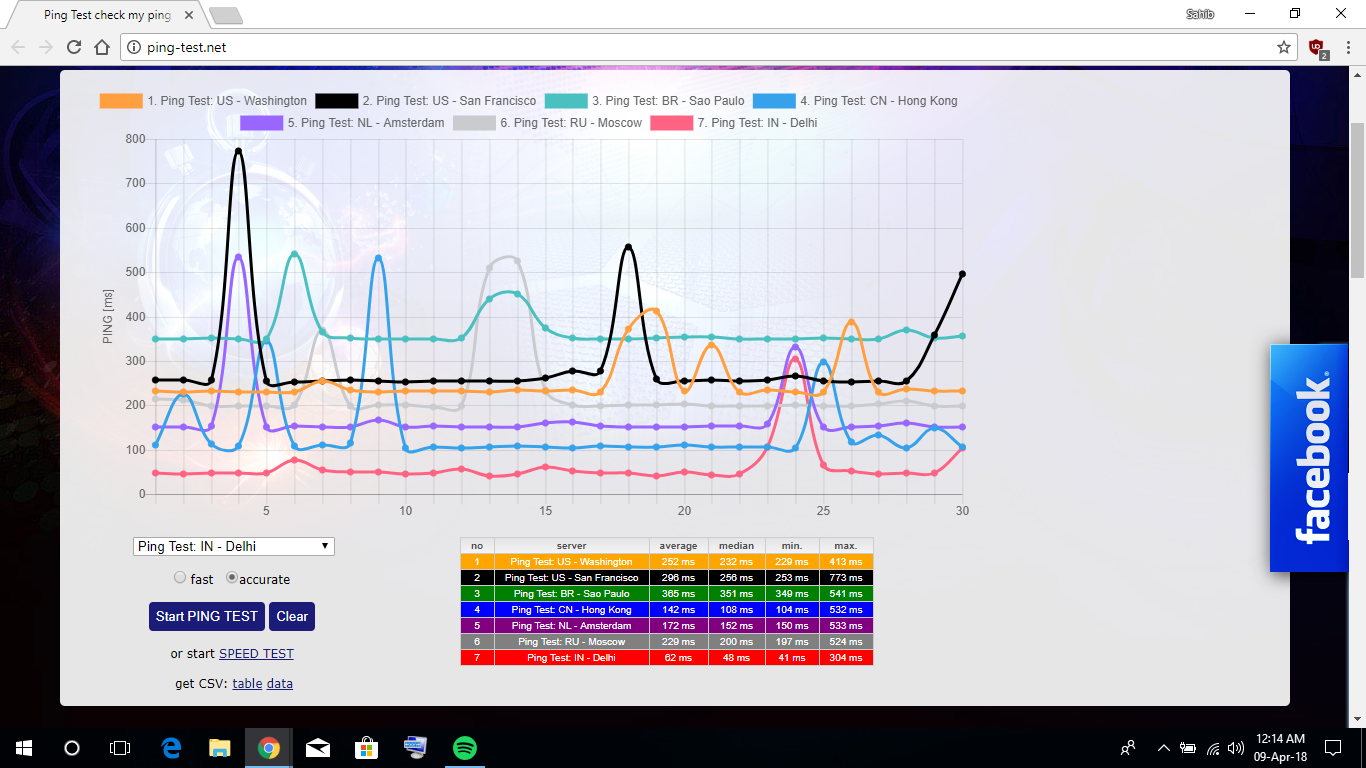The height and width of the screenshot is (768, 1366).
Task: Select the accurate radio button
Action: [232, 578]
